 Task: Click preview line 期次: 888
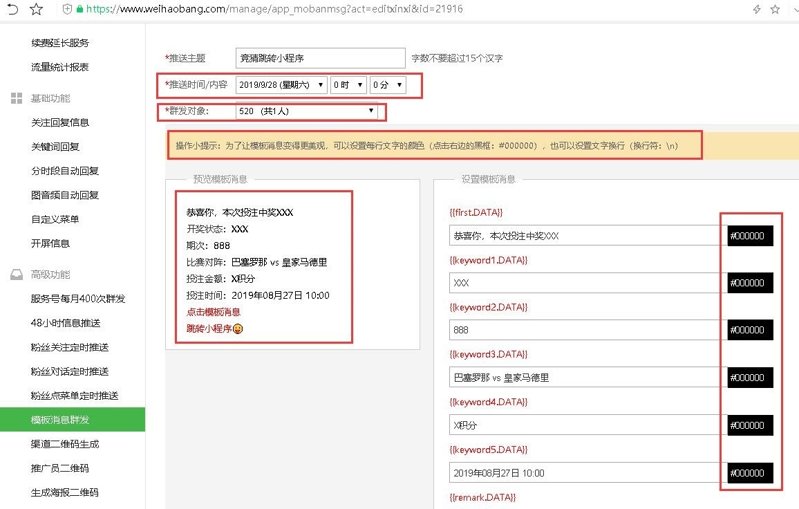click(x=208, y=246)
